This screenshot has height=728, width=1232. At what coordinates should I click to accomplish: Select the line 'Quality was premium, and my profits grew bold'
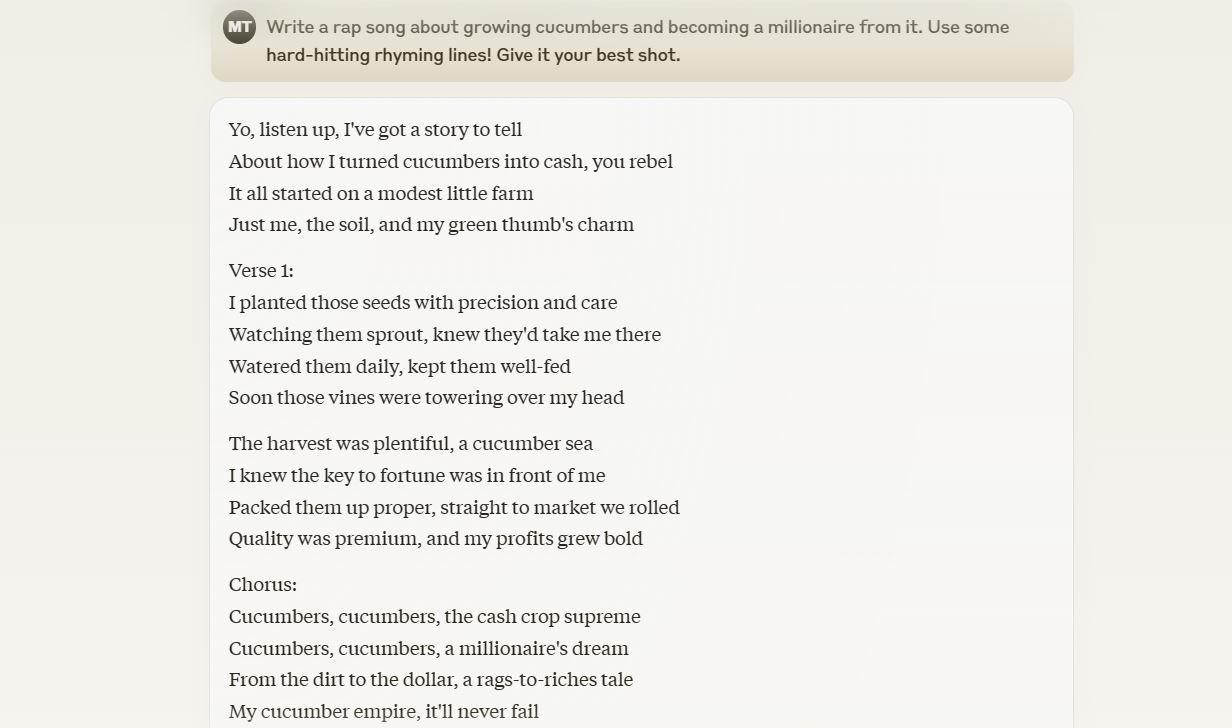point(435,538)
